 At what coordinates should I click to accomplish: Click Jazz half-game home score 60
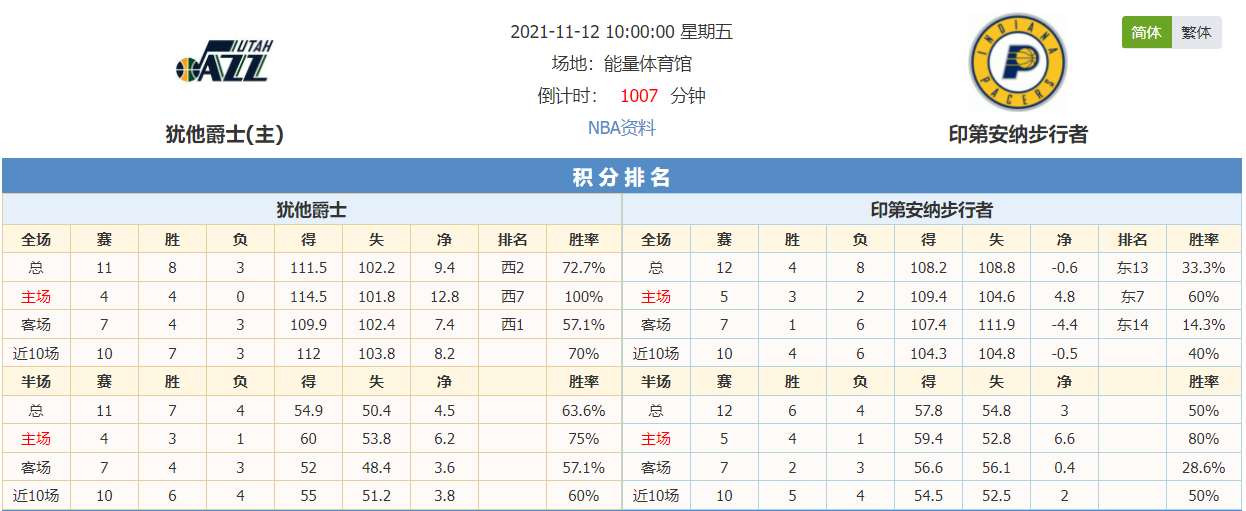click(x=309, y=439)
